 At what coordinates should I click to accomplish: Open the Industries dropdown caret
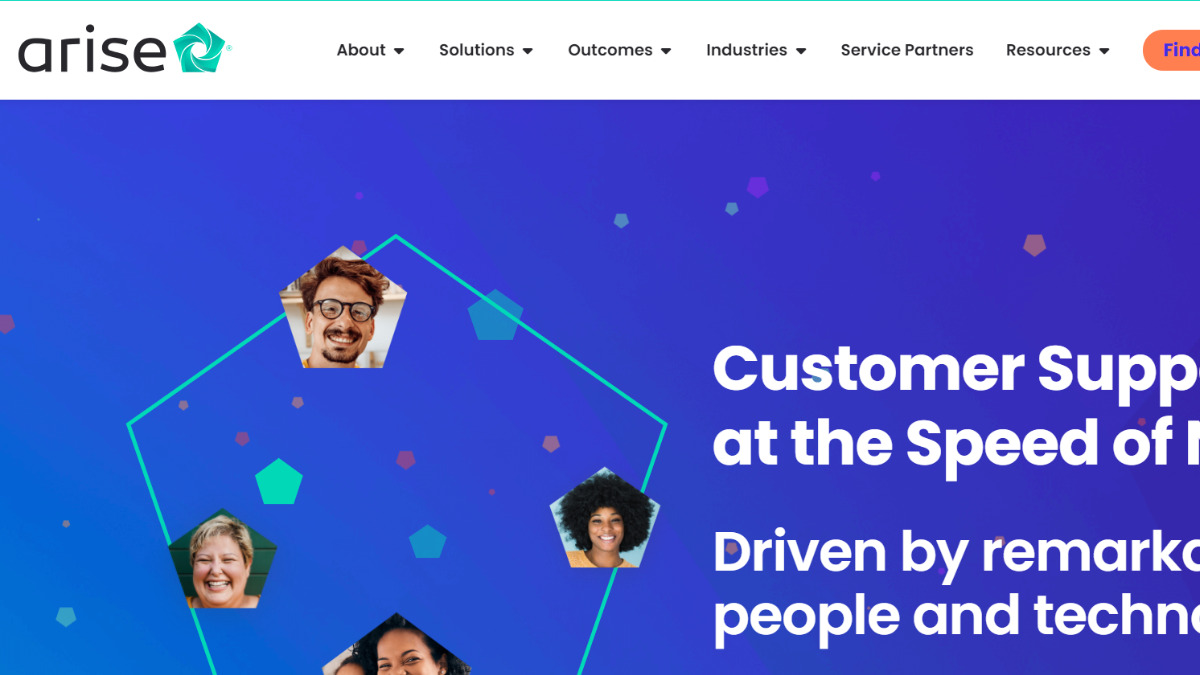(x=801, y=51)
